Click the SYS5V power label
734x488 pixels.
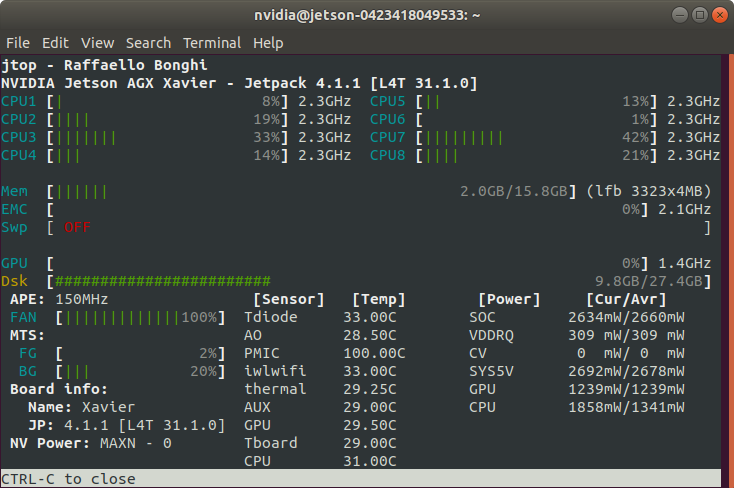[491, 371]
